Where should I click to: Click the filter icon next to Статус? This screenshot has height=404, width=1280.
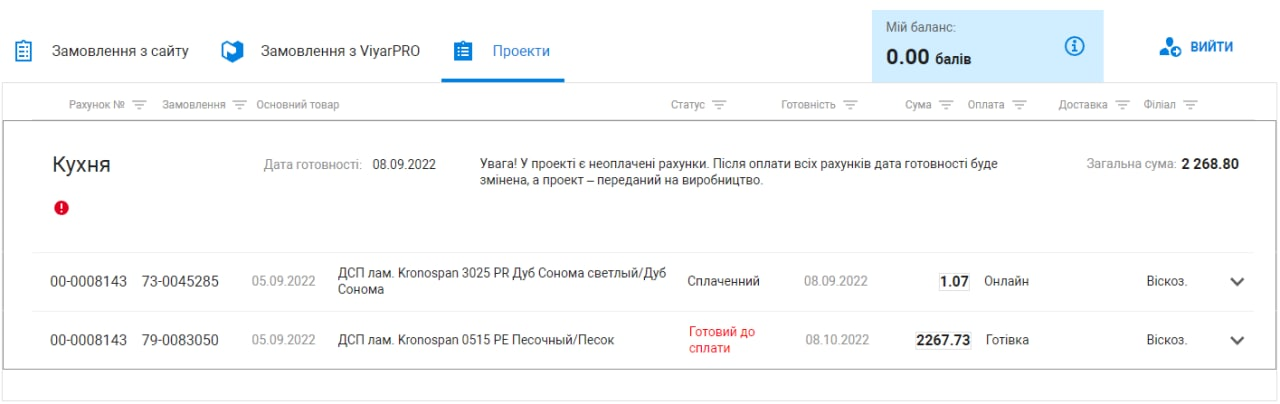point(719,105)
